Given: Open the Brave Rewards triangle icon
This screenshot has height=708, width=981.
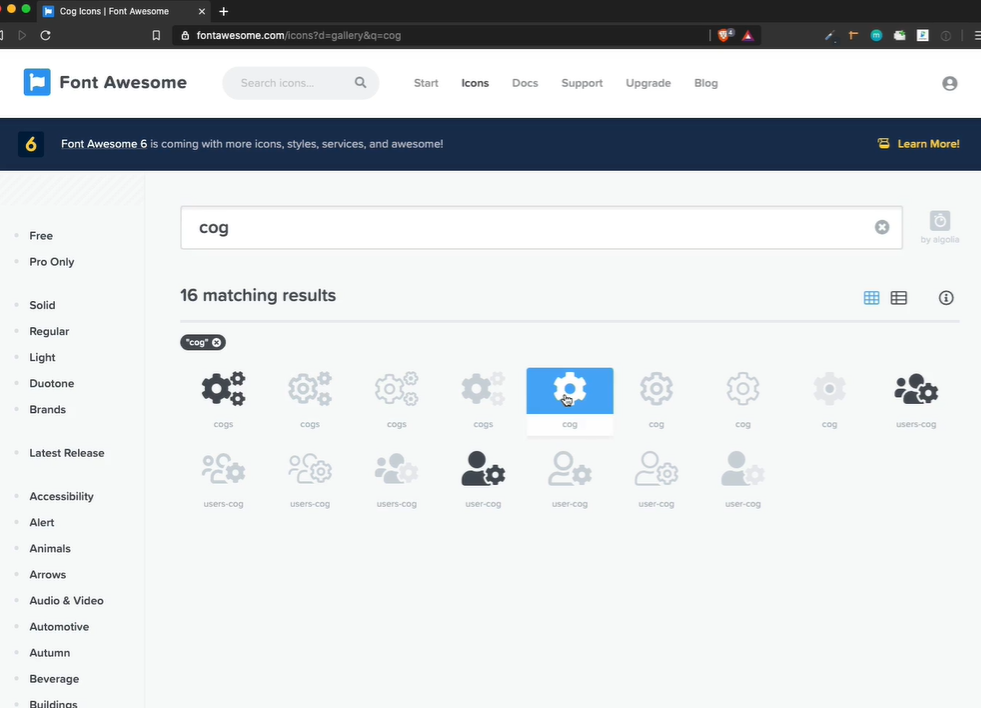Looking at the screenshot, I should tap(748, 36).
